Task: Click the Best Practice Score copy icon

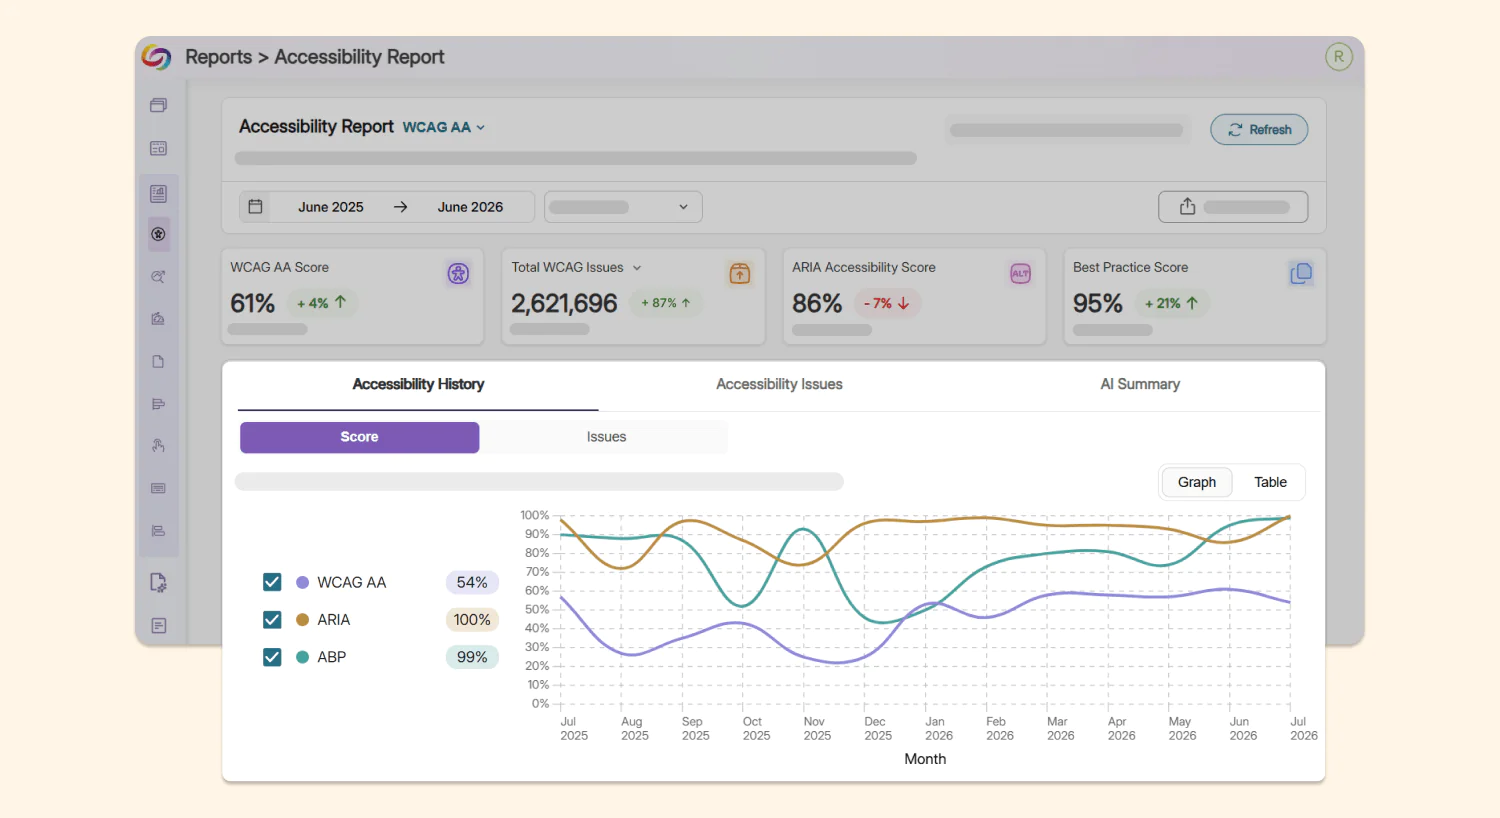Action: 1301,273
